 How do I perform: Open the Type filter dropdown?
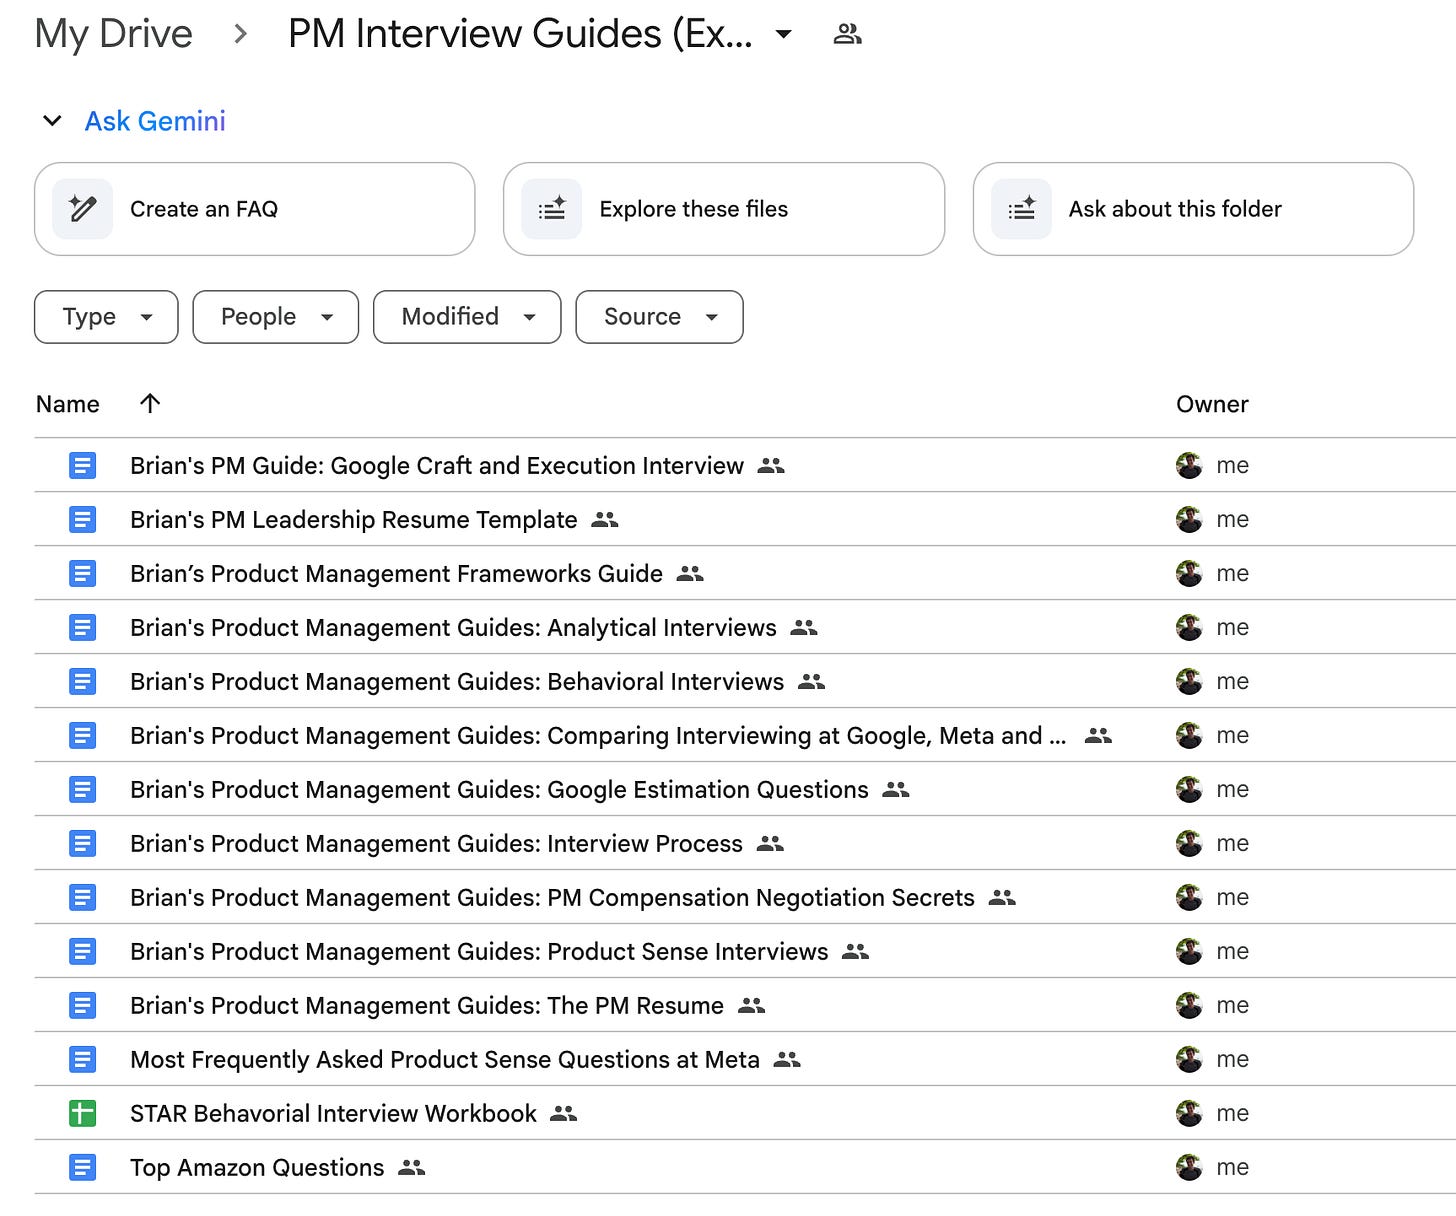point(106,317)
